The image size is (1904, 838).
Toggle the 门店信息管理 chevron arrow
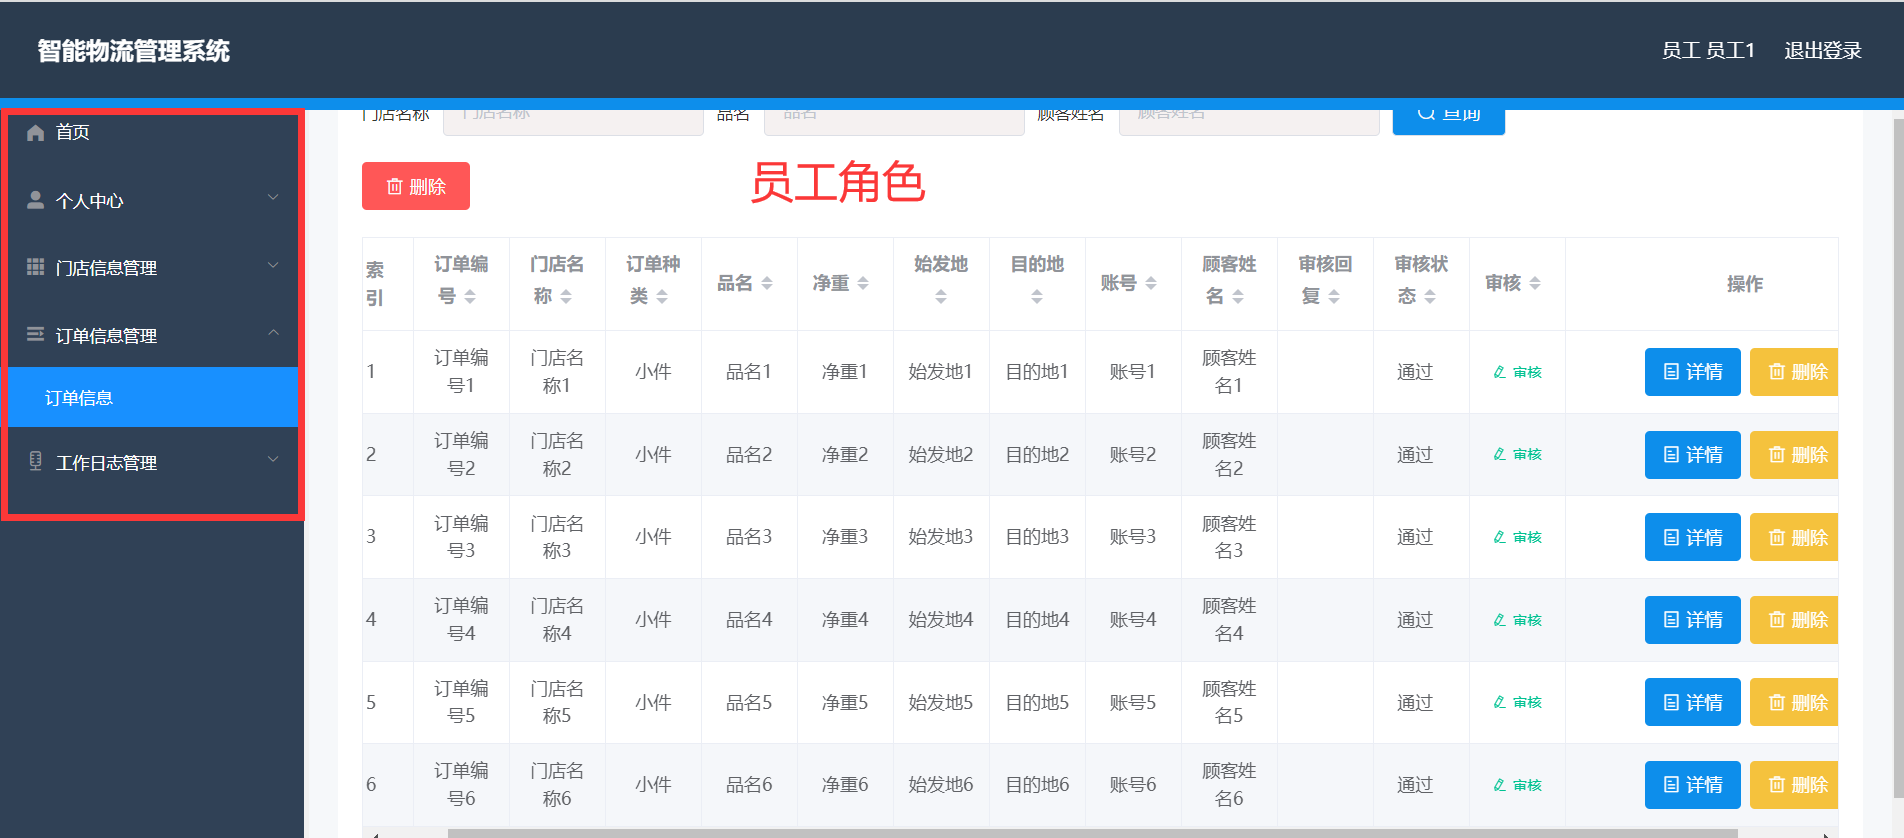click(x=273, y=265)
